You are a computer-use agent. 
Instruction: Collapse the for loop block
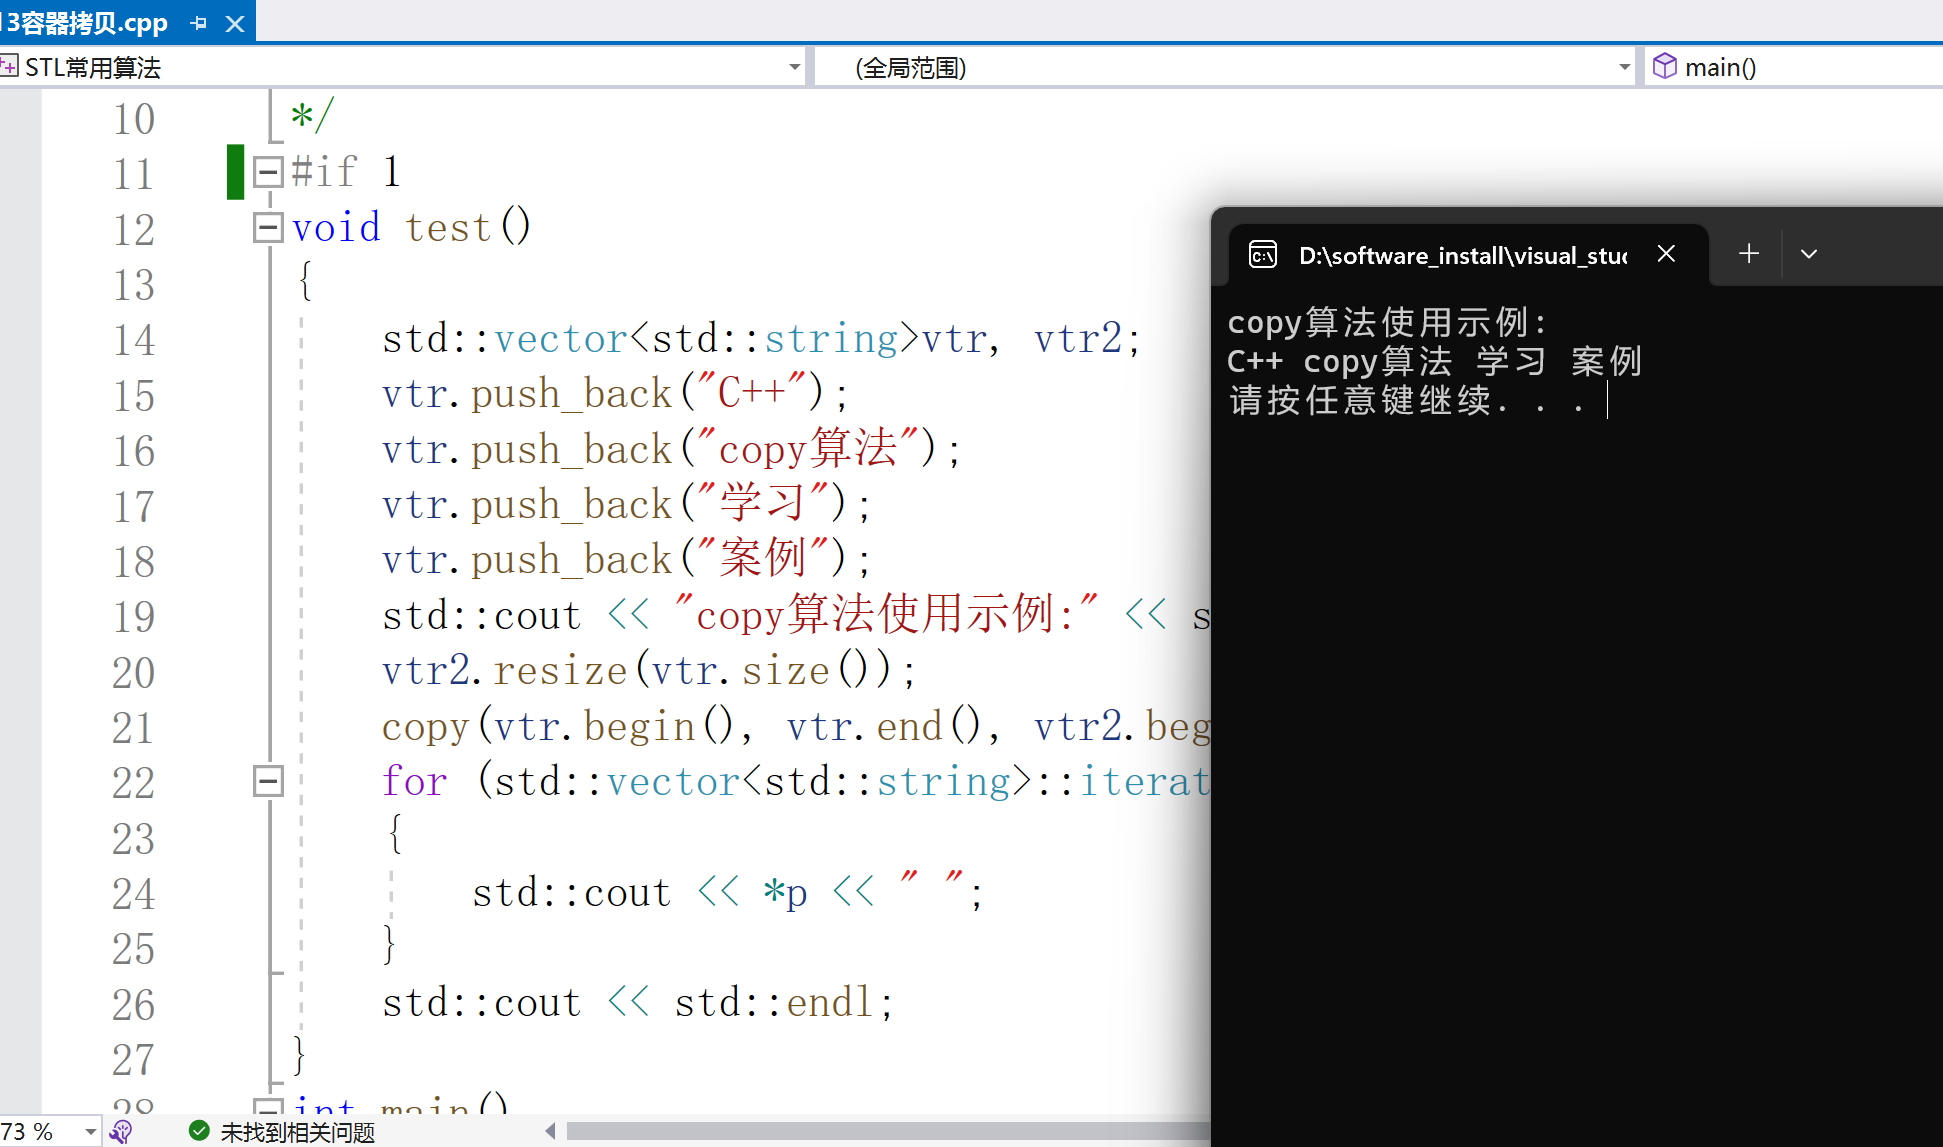tap(267, 781)
